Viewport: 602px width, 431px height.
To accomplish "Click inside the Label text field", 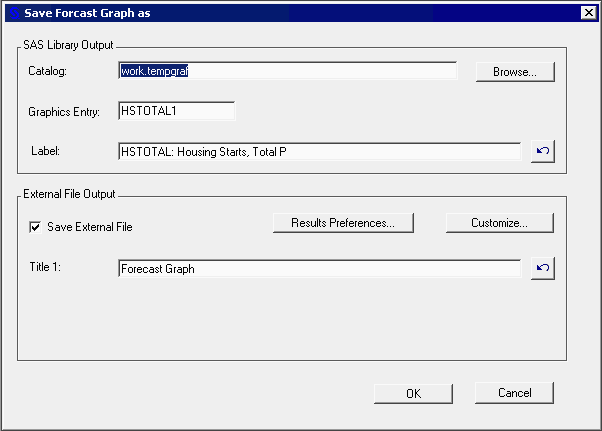I will (x=319, y=151).
